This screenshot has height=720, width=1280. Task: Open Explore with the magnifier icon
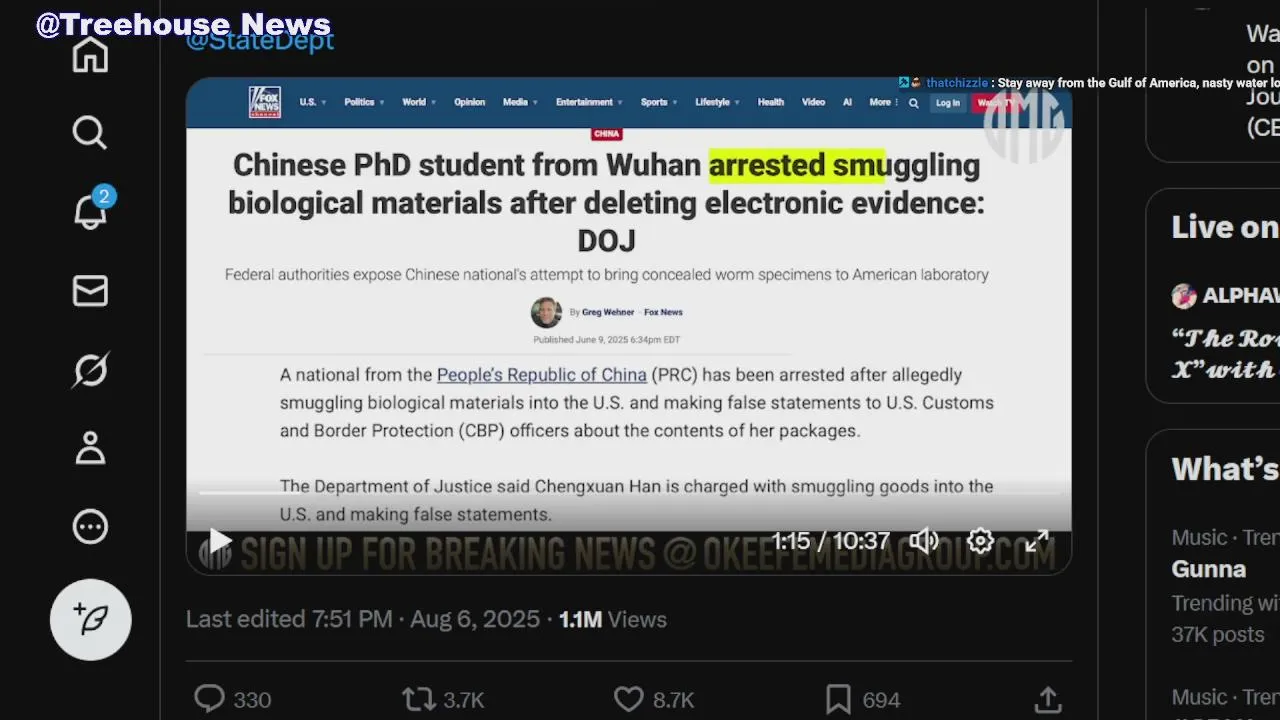pyautogui.click(x=90, y=132)
